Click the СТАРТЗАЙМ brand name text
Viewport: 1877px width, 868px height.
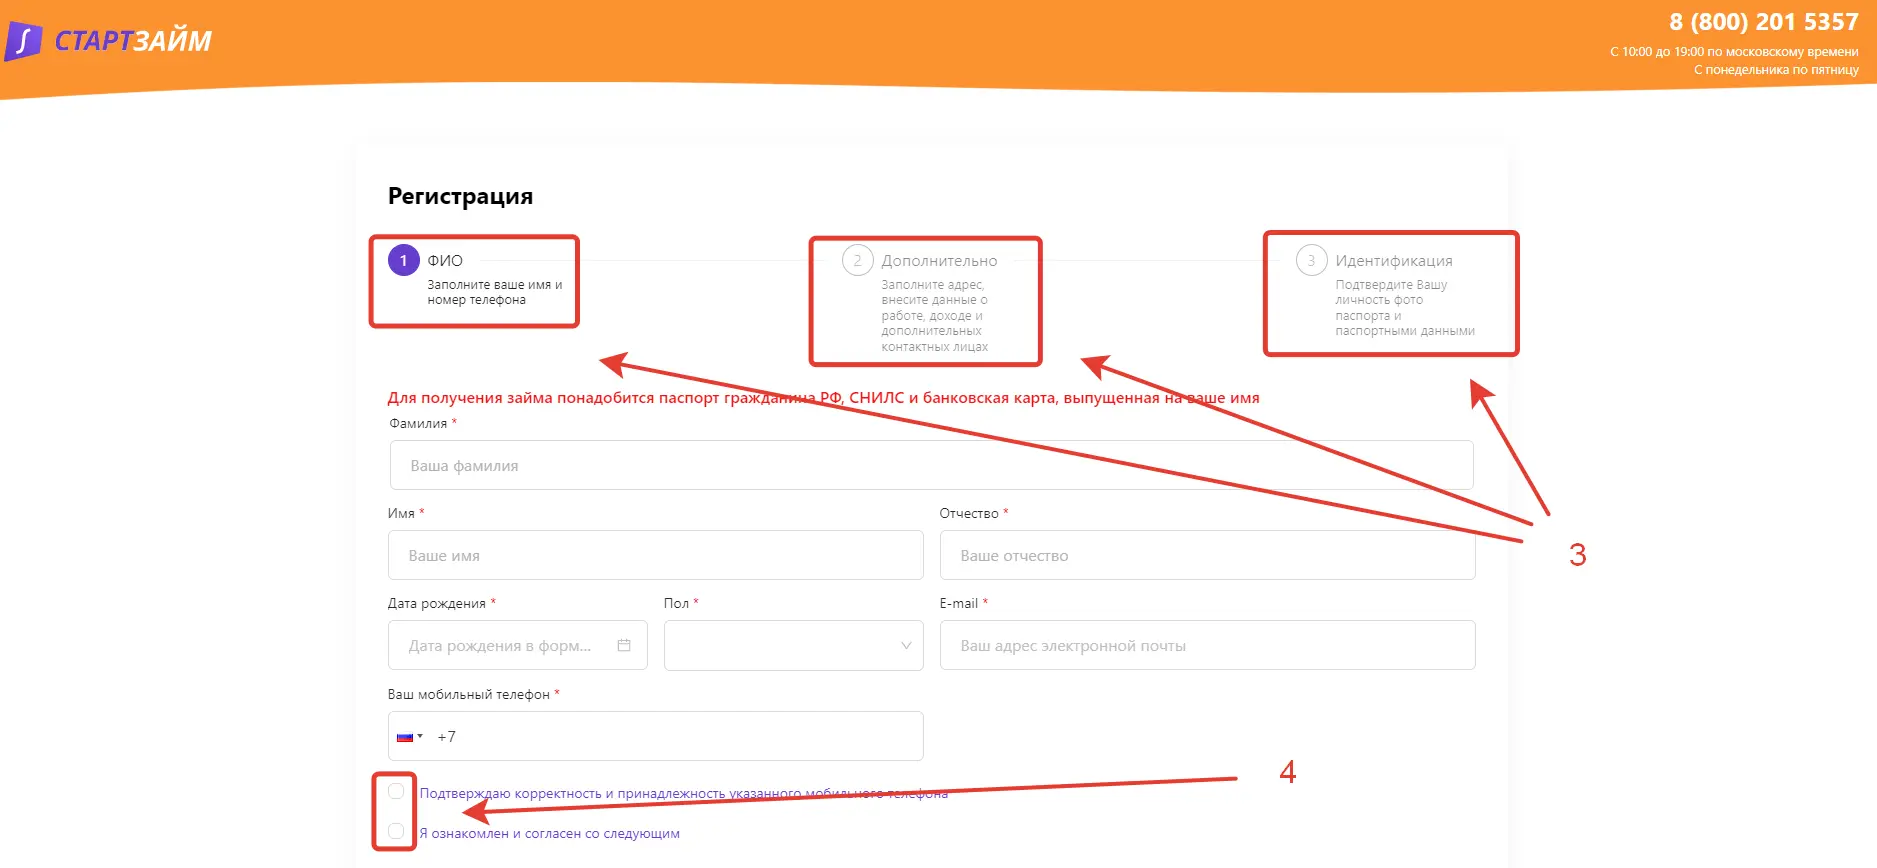pos(133,41)
